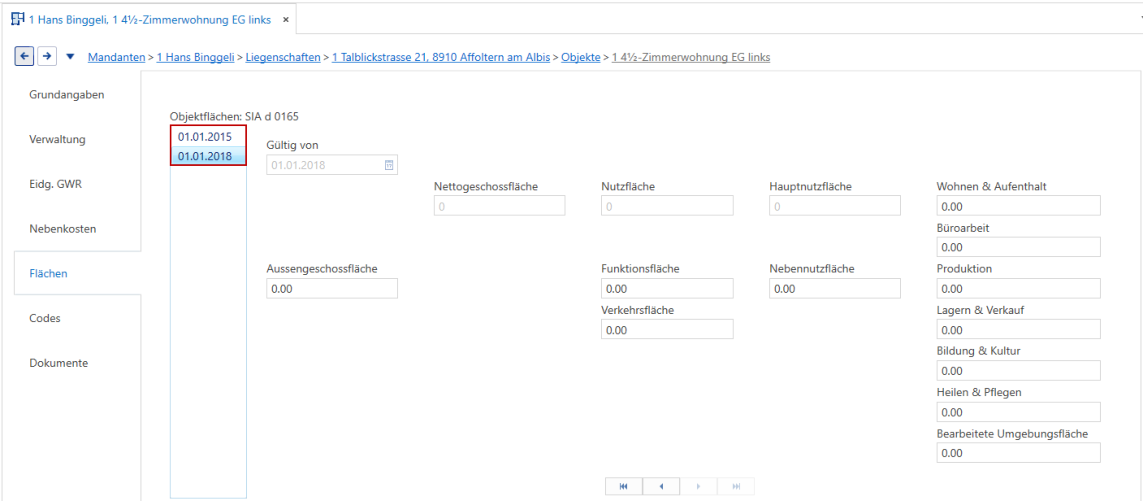Click the Nebennutzfläche field

835,289
